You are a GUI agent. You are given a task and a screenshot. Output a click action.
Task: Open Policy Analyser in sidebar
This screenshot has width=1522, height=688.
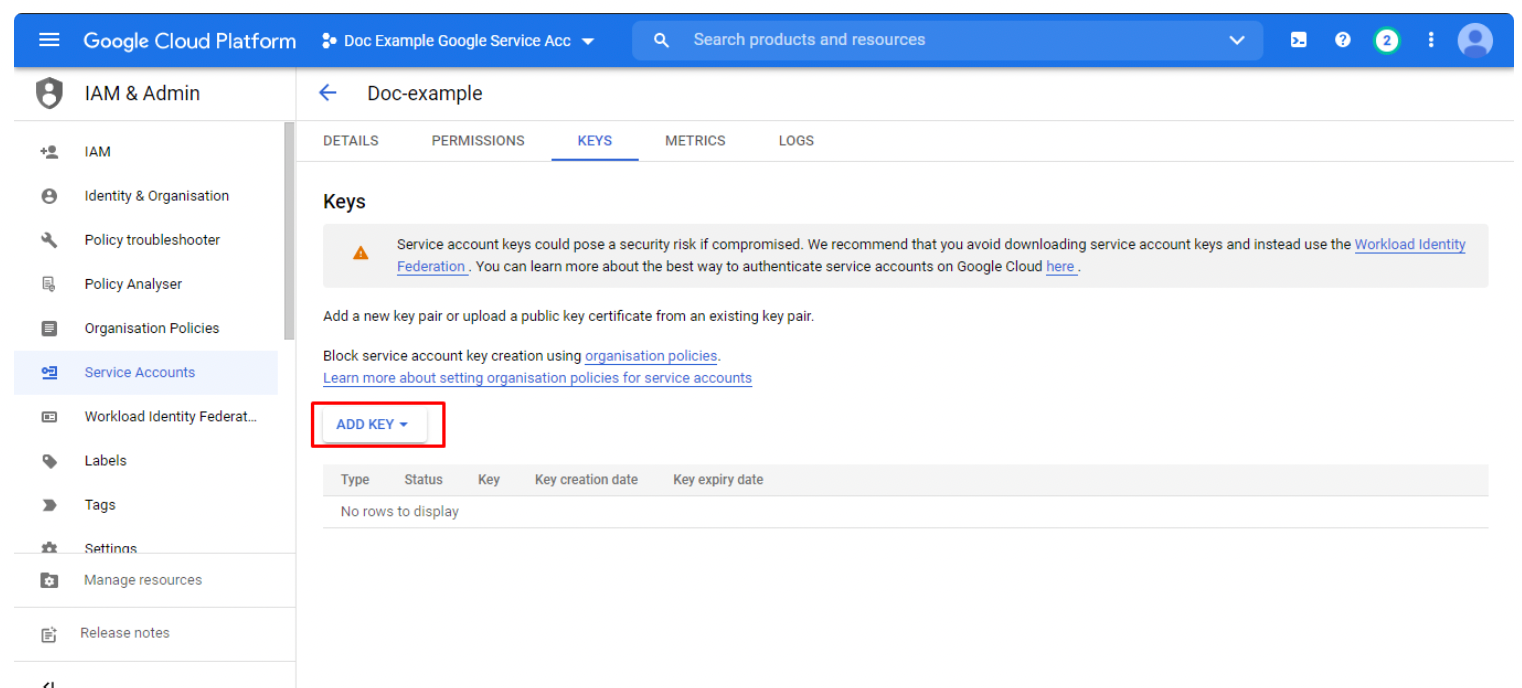146,284
